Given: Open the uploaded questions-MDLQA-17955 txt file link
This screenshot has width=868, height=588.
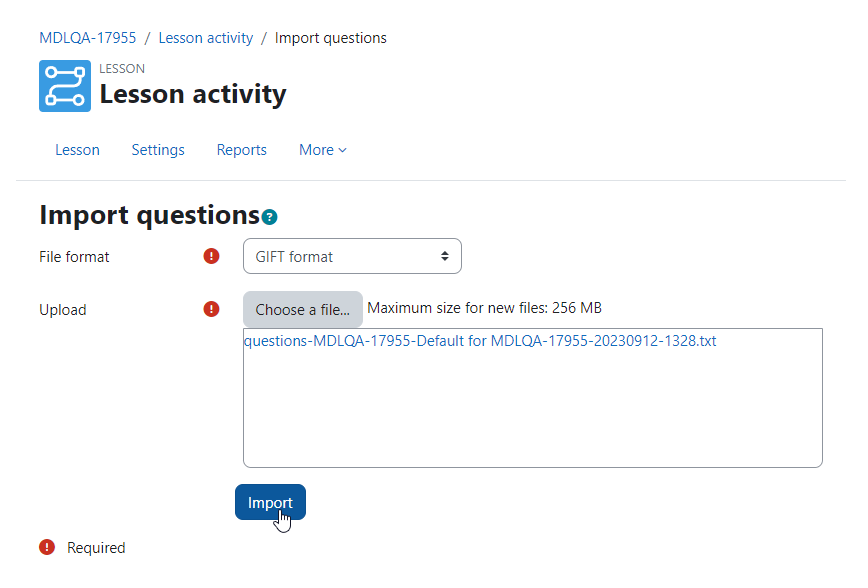Looking at the screenshot, I should [480, 341].
